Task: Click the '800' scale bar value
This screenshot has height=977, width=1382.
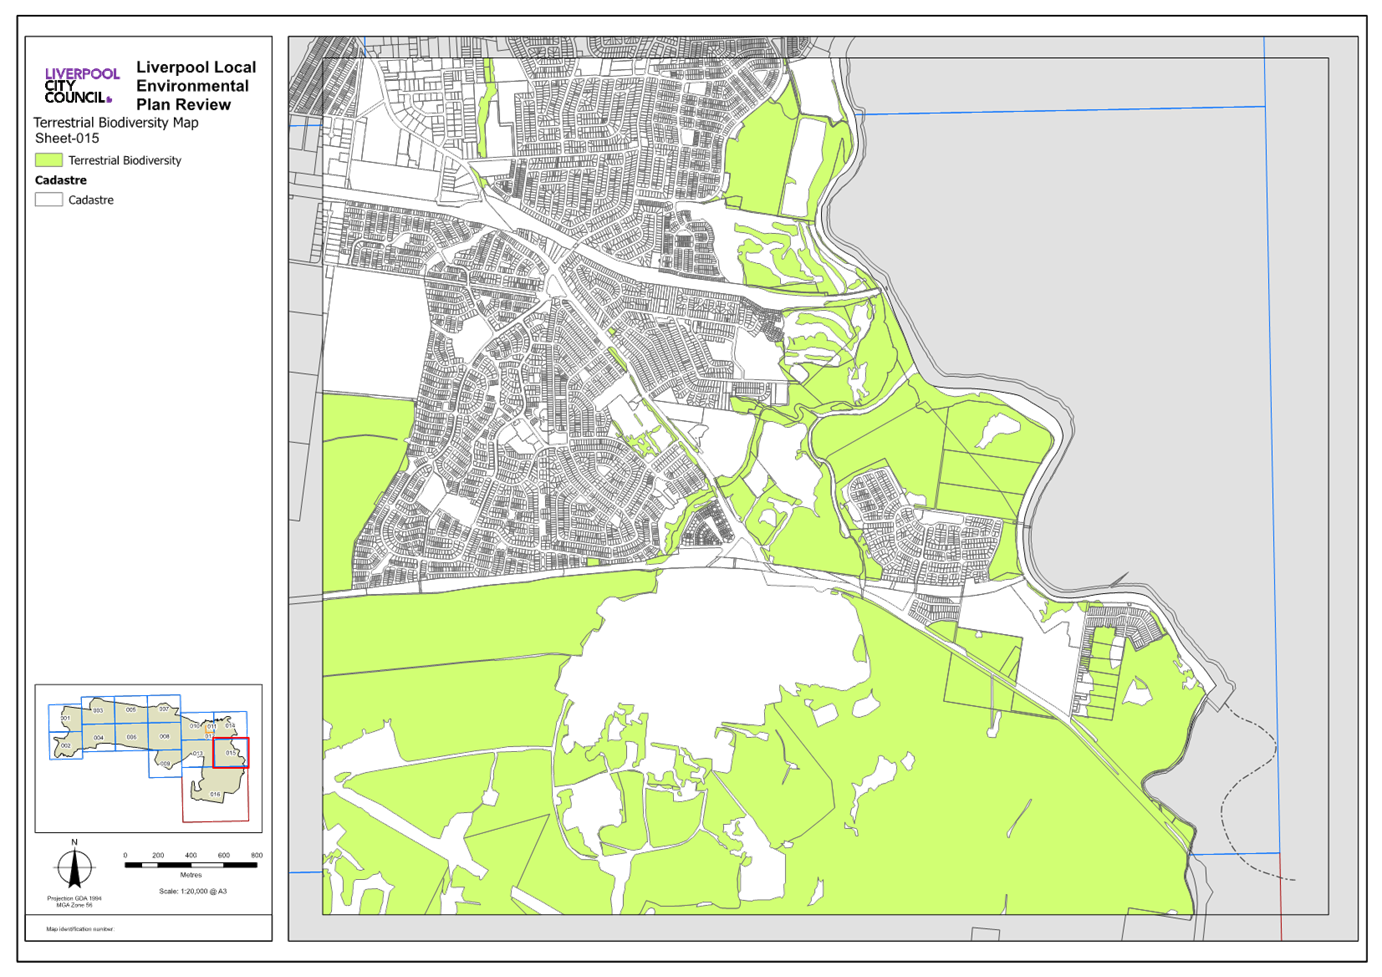Action: point(257,856)
